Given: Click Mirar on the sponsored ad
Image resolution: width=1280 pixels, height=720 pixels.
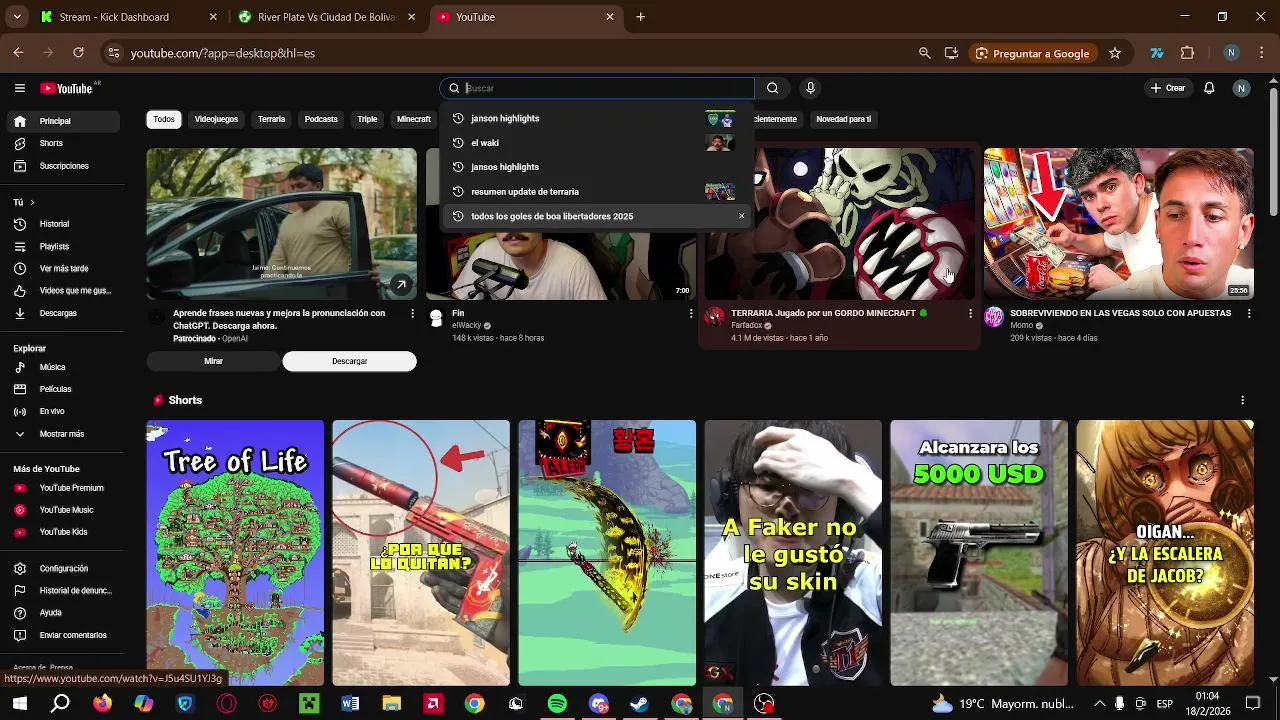Looking at the screenshot, I should [x=213, y=361].
